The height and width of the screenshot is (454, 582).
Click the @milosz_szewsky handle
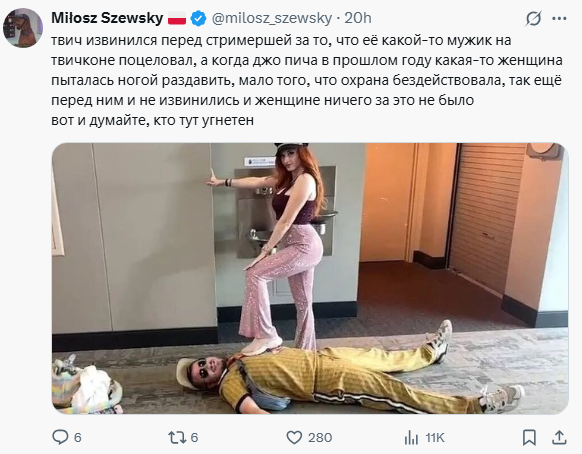[x=272, y=18]
